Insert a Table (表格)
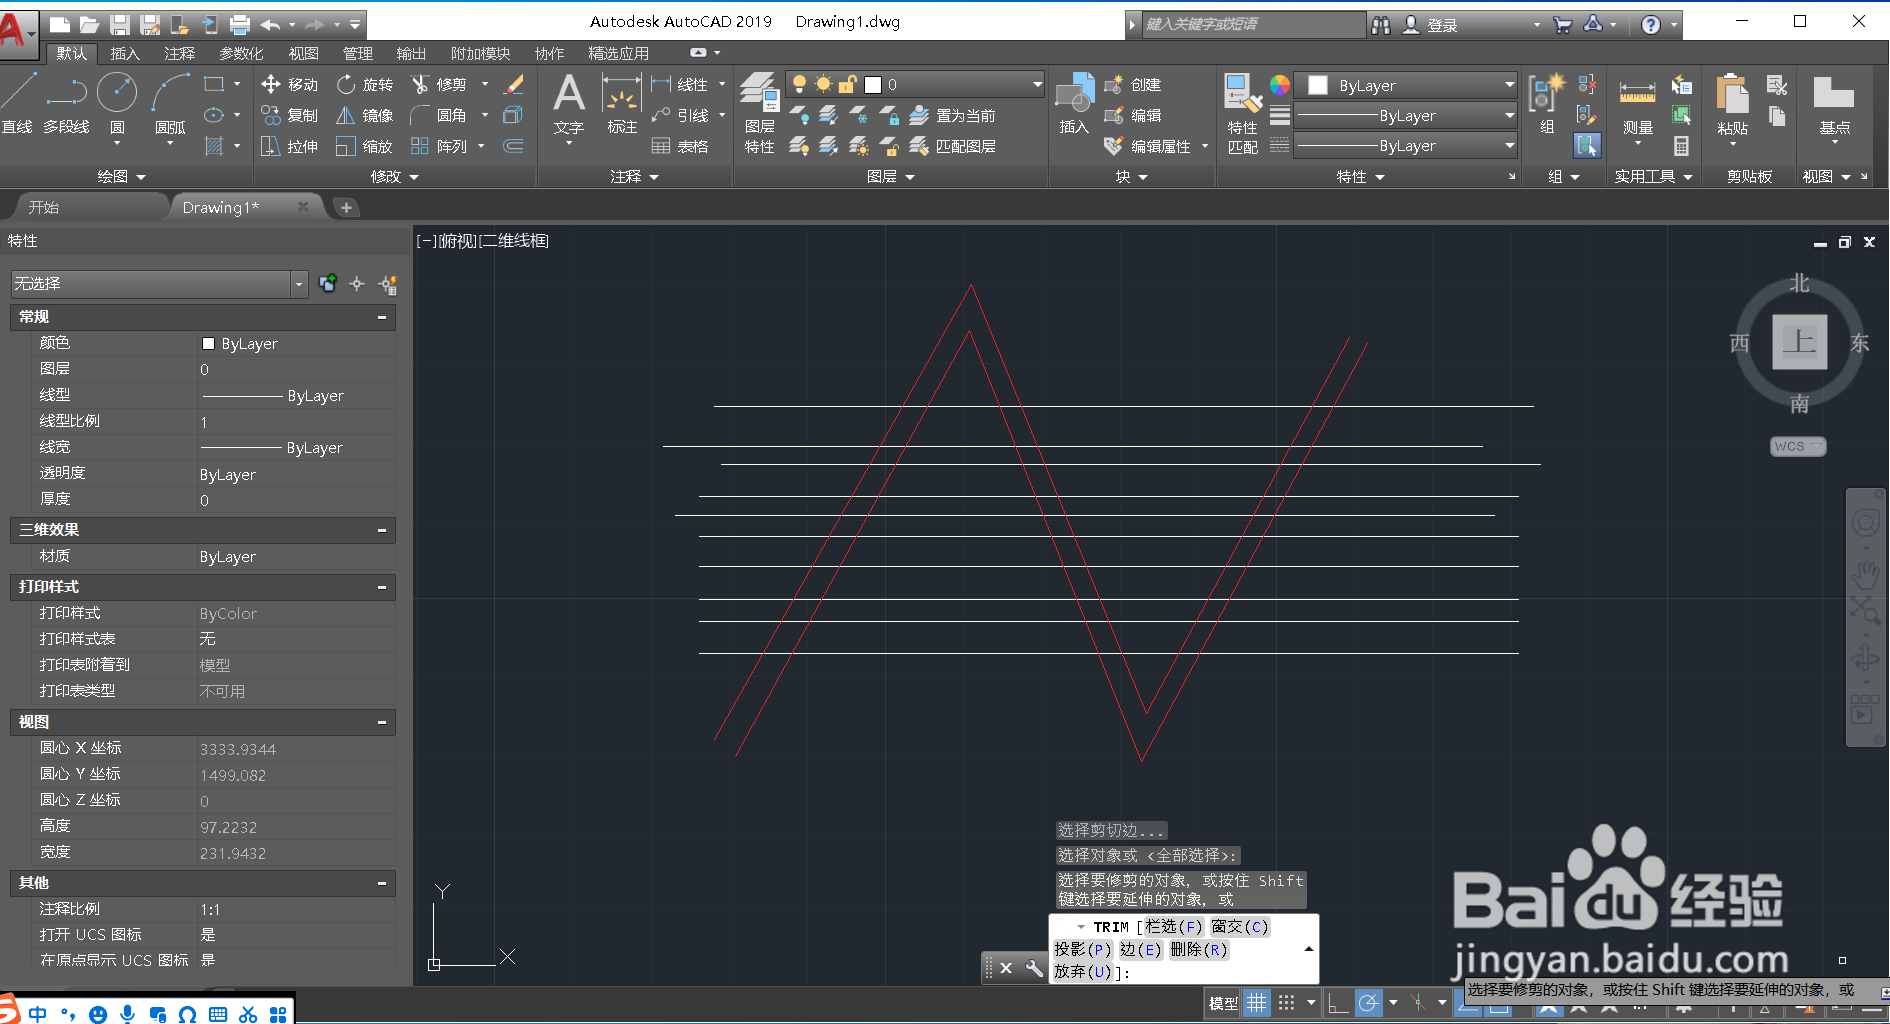 (680, 147)
